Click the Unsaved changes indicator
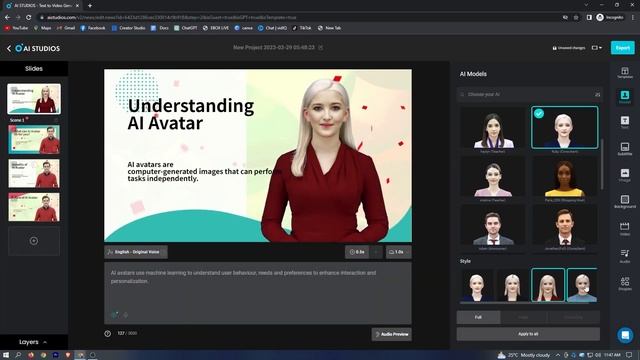The width and height of the screenshot is (640, 360). point(569,48)
